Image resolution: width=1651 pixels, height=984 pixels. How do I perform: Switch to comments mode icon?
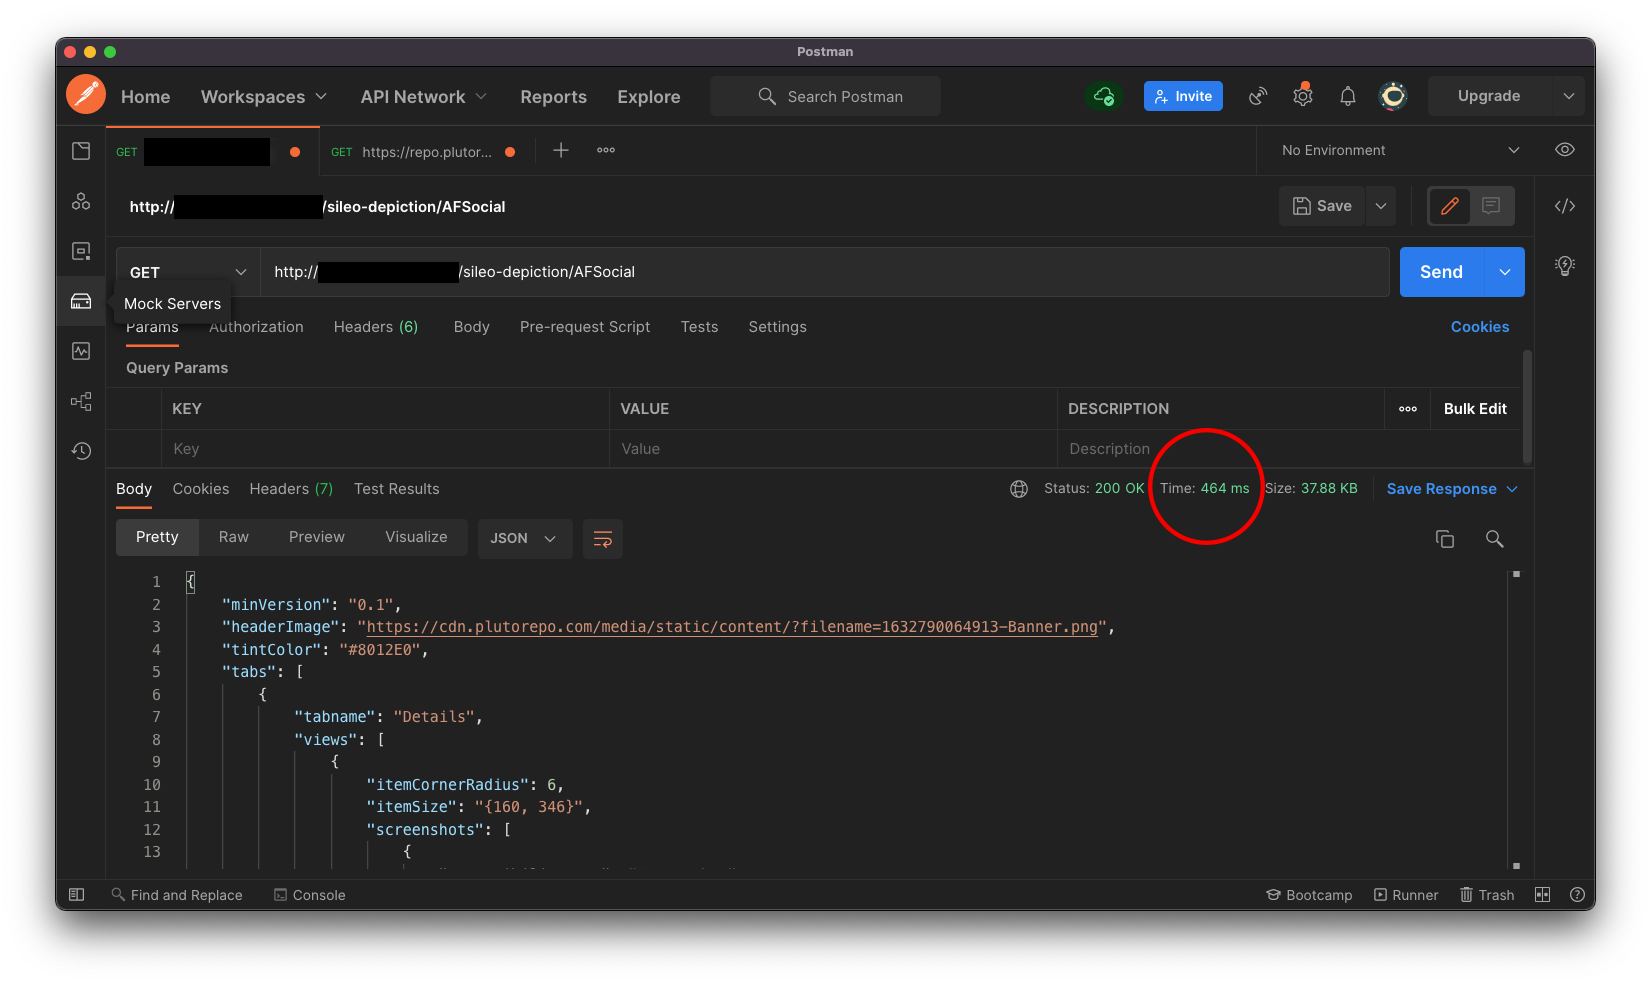point(1491,206)
